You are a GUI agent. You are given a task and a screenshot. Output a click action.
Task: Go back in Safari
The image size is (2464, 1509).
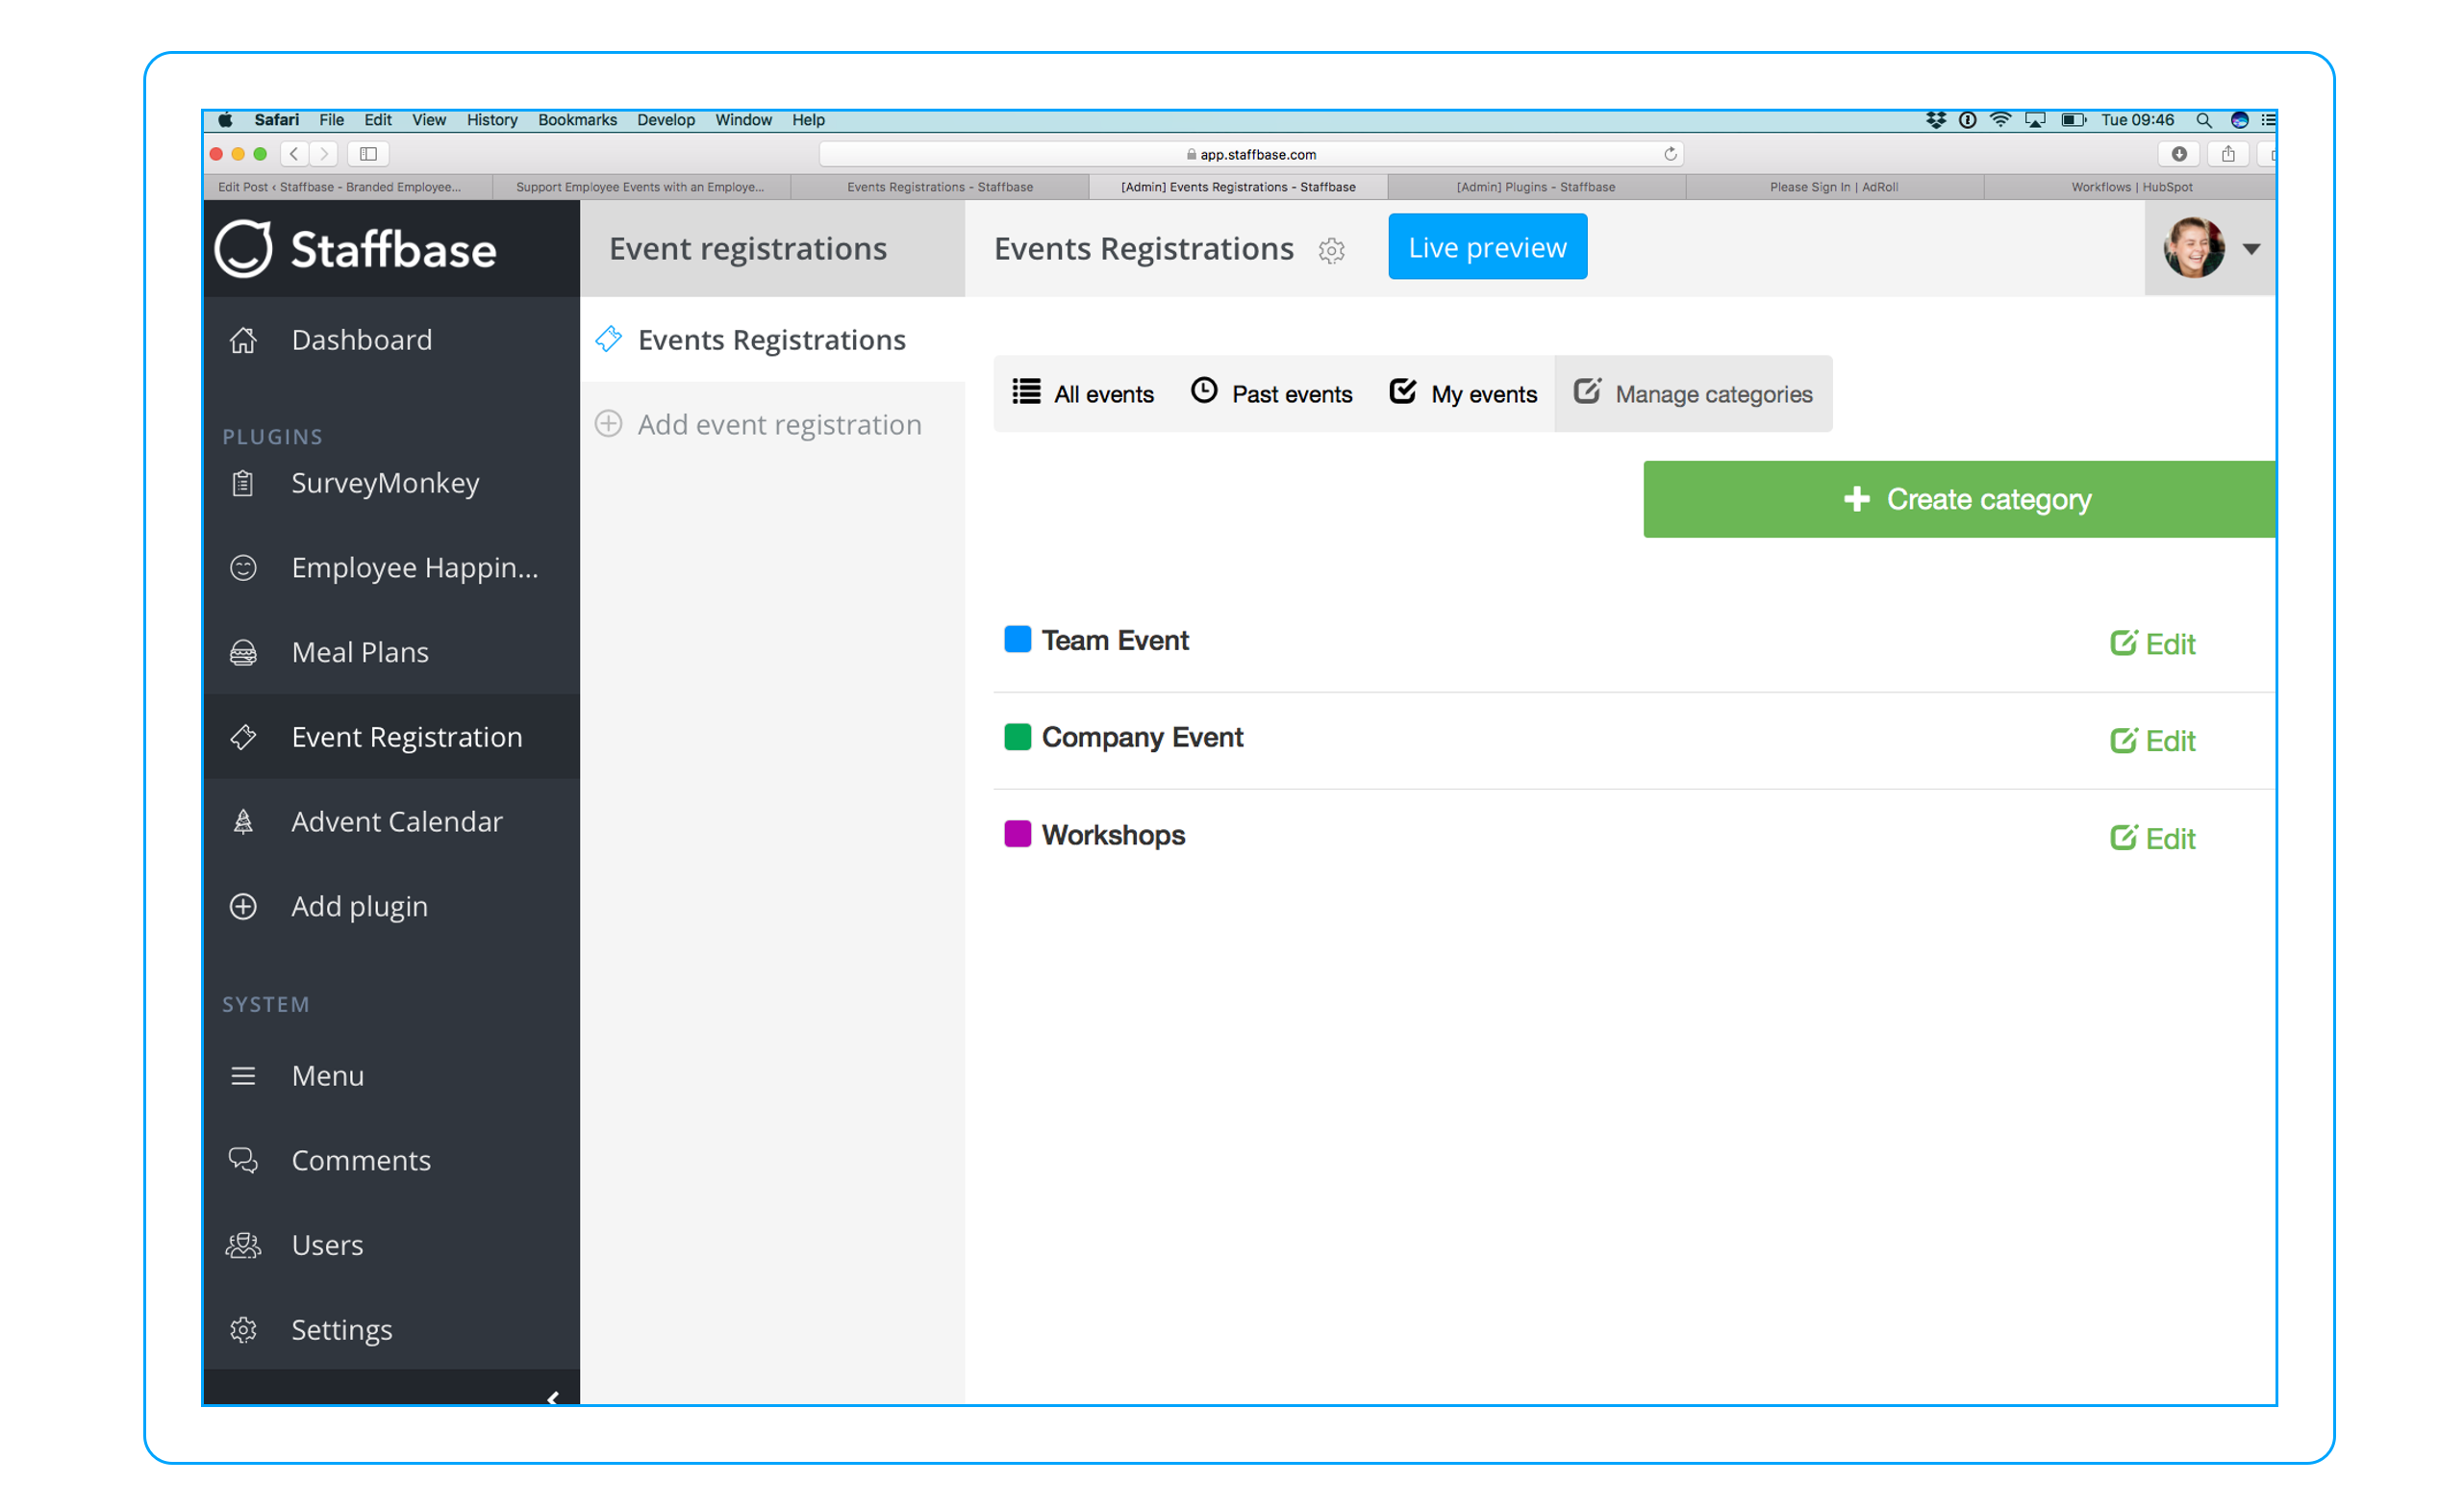click(294, 154)
